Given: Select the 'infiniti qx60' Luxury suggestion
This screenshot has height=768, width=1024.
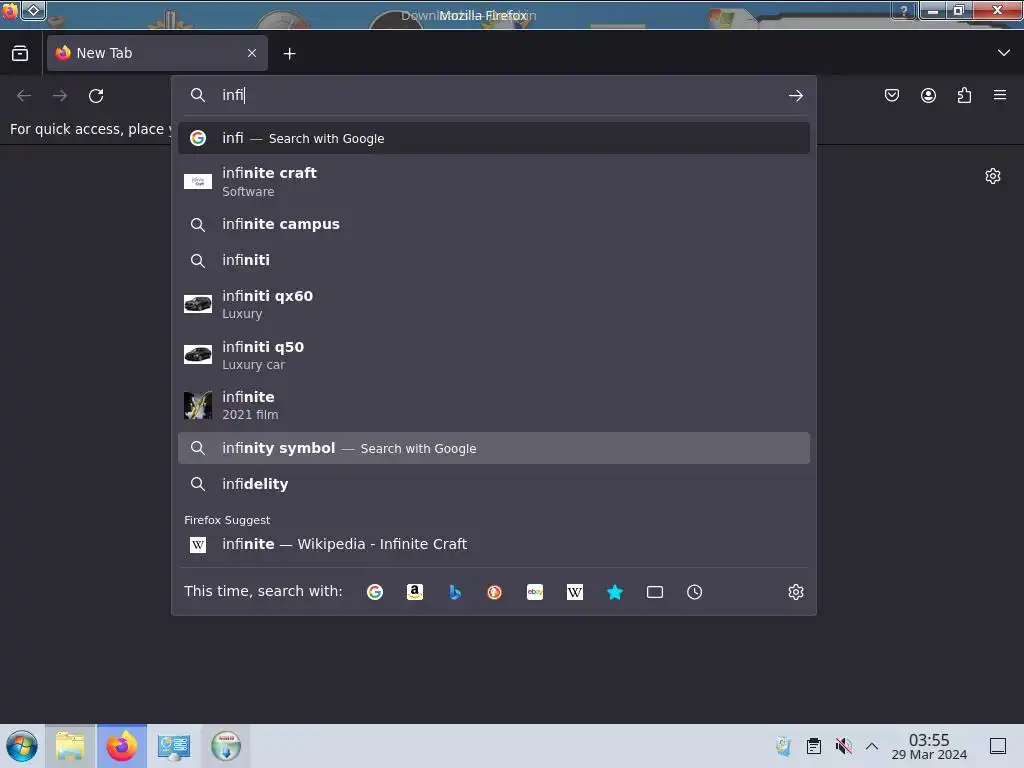Looking at the screenshot, I should [494, 304].
